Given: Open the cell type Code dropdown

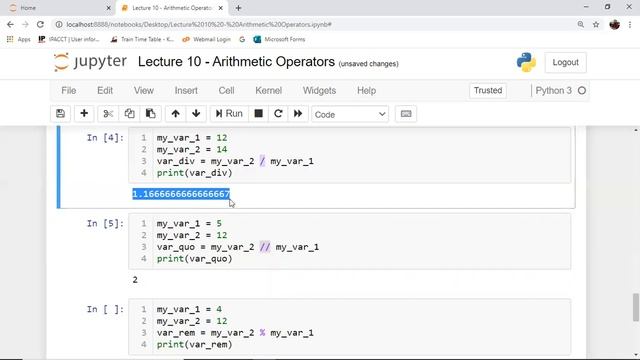Looking at the screenshot, I should 350,114.
